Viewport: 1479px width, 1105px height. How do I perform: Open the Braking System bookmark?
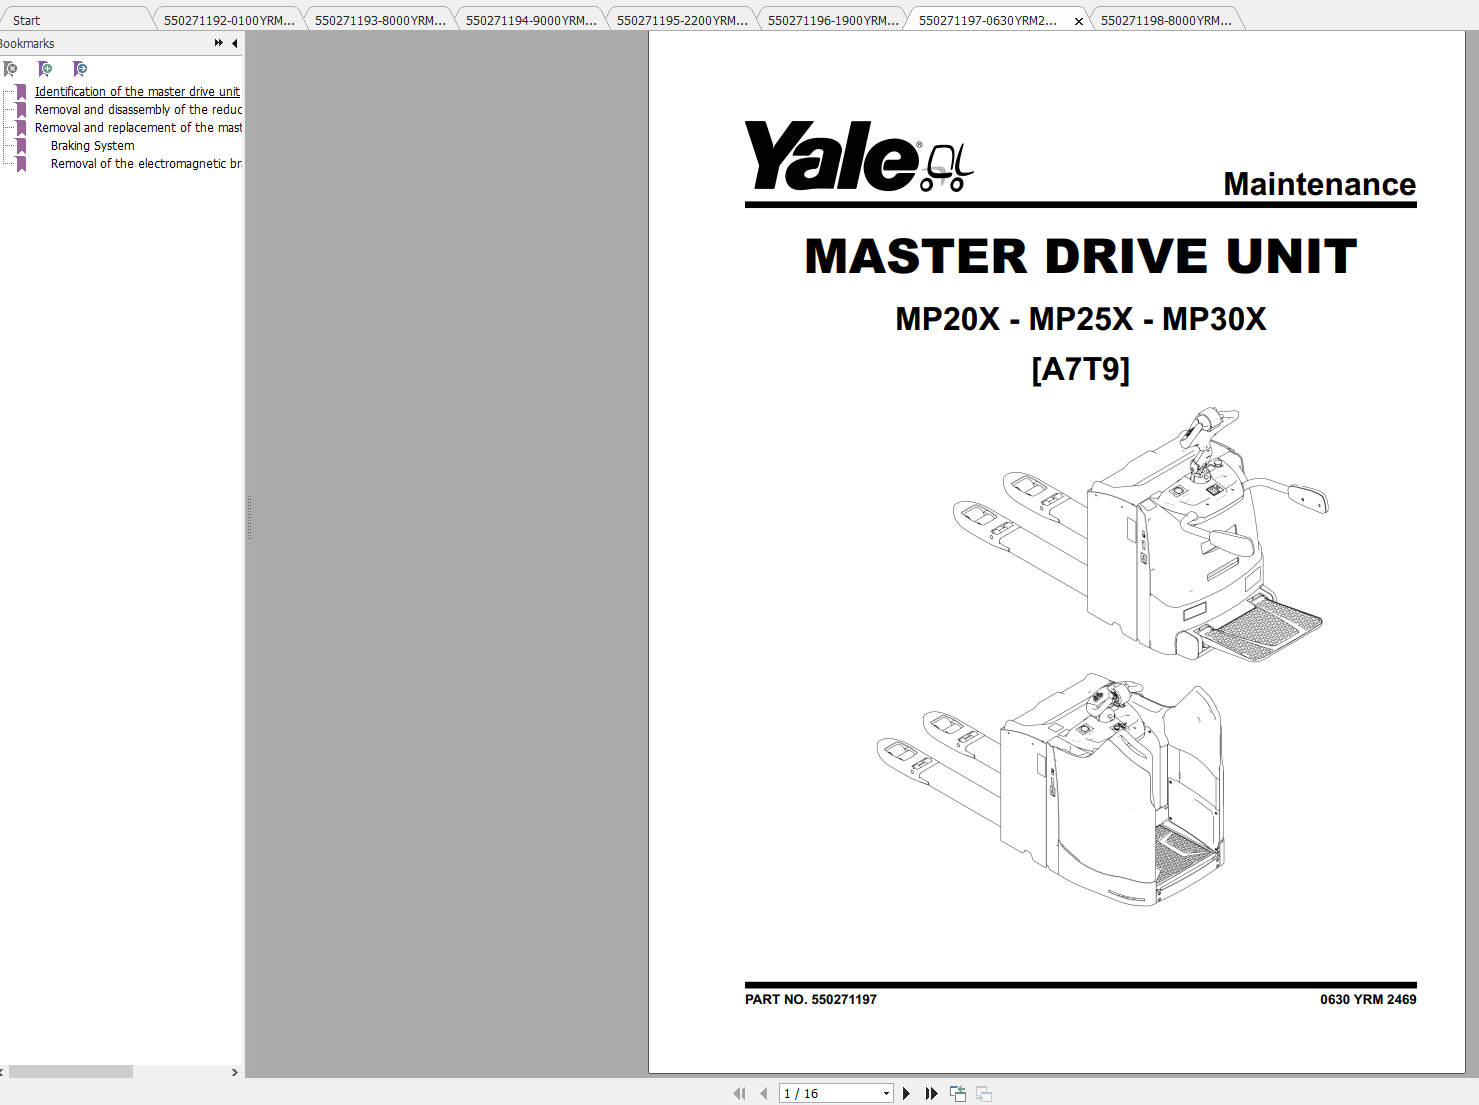92,145
